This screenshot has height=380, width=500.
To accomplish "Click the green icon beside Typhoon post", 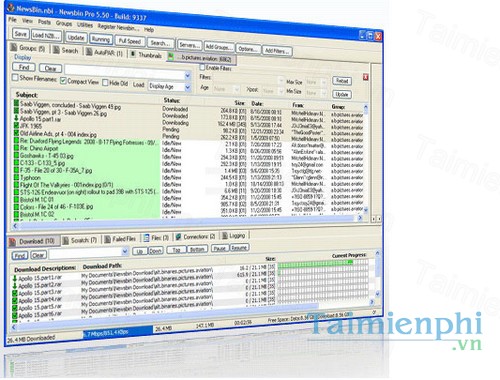I will coord(16,177).
